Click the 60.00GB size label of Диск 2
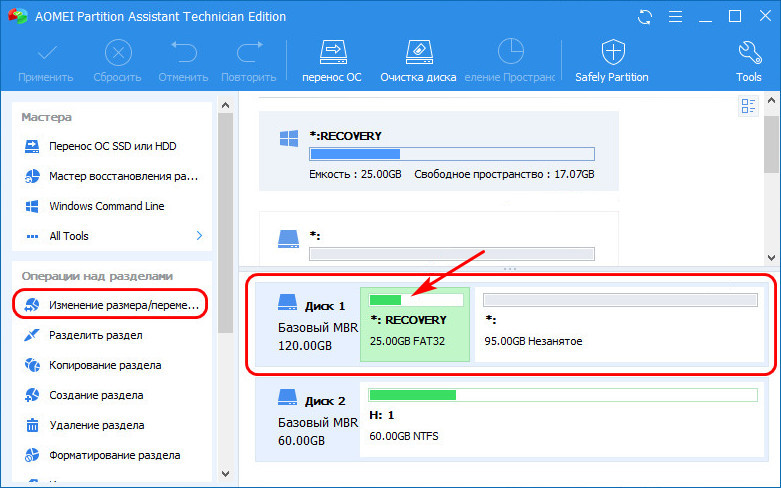781x488 pixels. point(301,441)
